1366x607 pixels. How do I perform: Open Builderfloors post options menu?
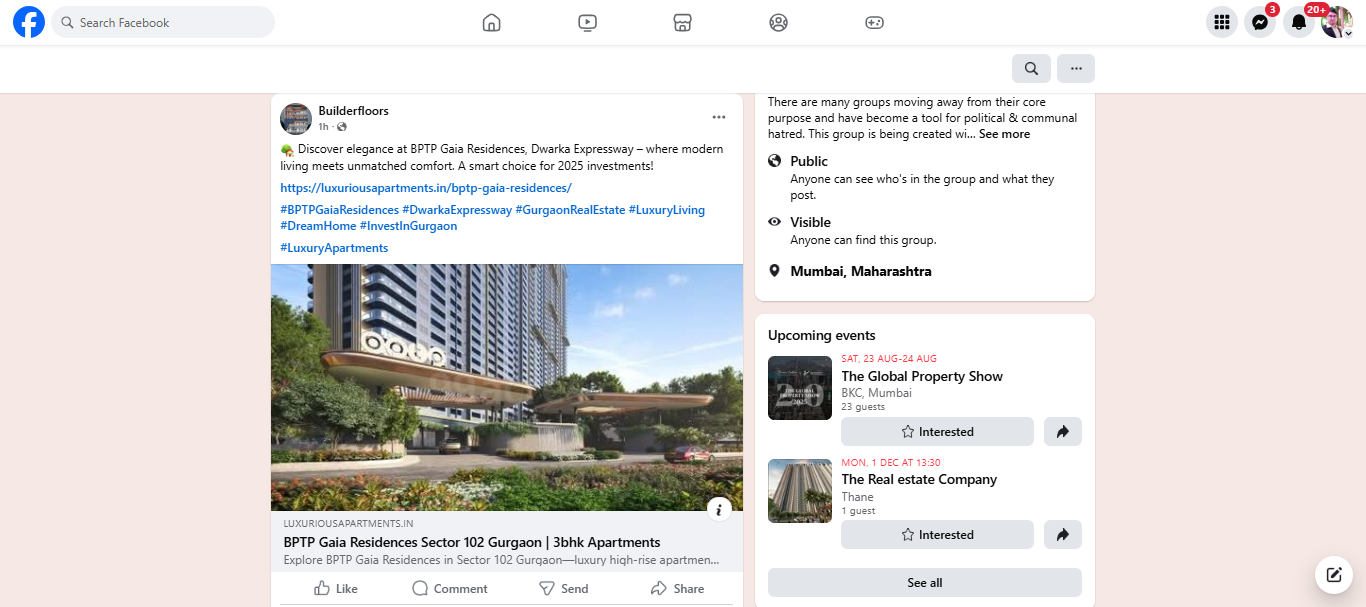[x=719, y=117]
